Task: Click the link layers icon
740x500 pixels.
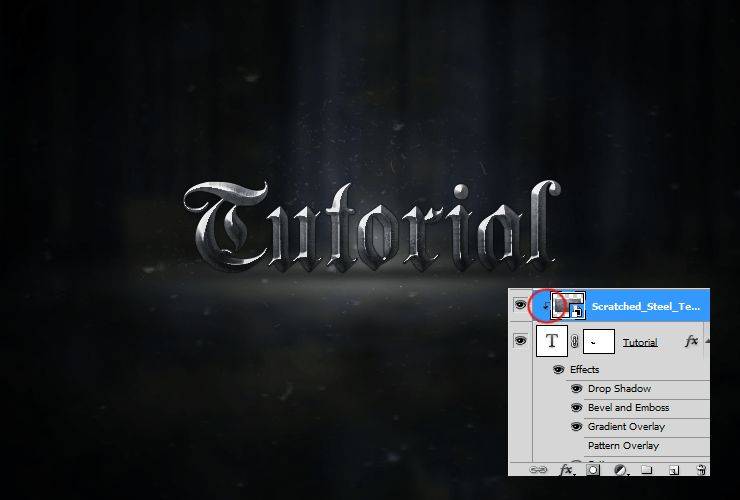Action: pyautogui.click(x=538, y=470)
